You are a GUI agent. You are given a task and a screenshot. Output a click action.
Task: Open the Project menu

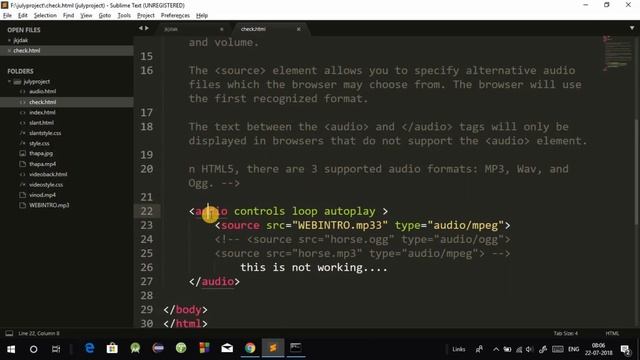point(146,16)
